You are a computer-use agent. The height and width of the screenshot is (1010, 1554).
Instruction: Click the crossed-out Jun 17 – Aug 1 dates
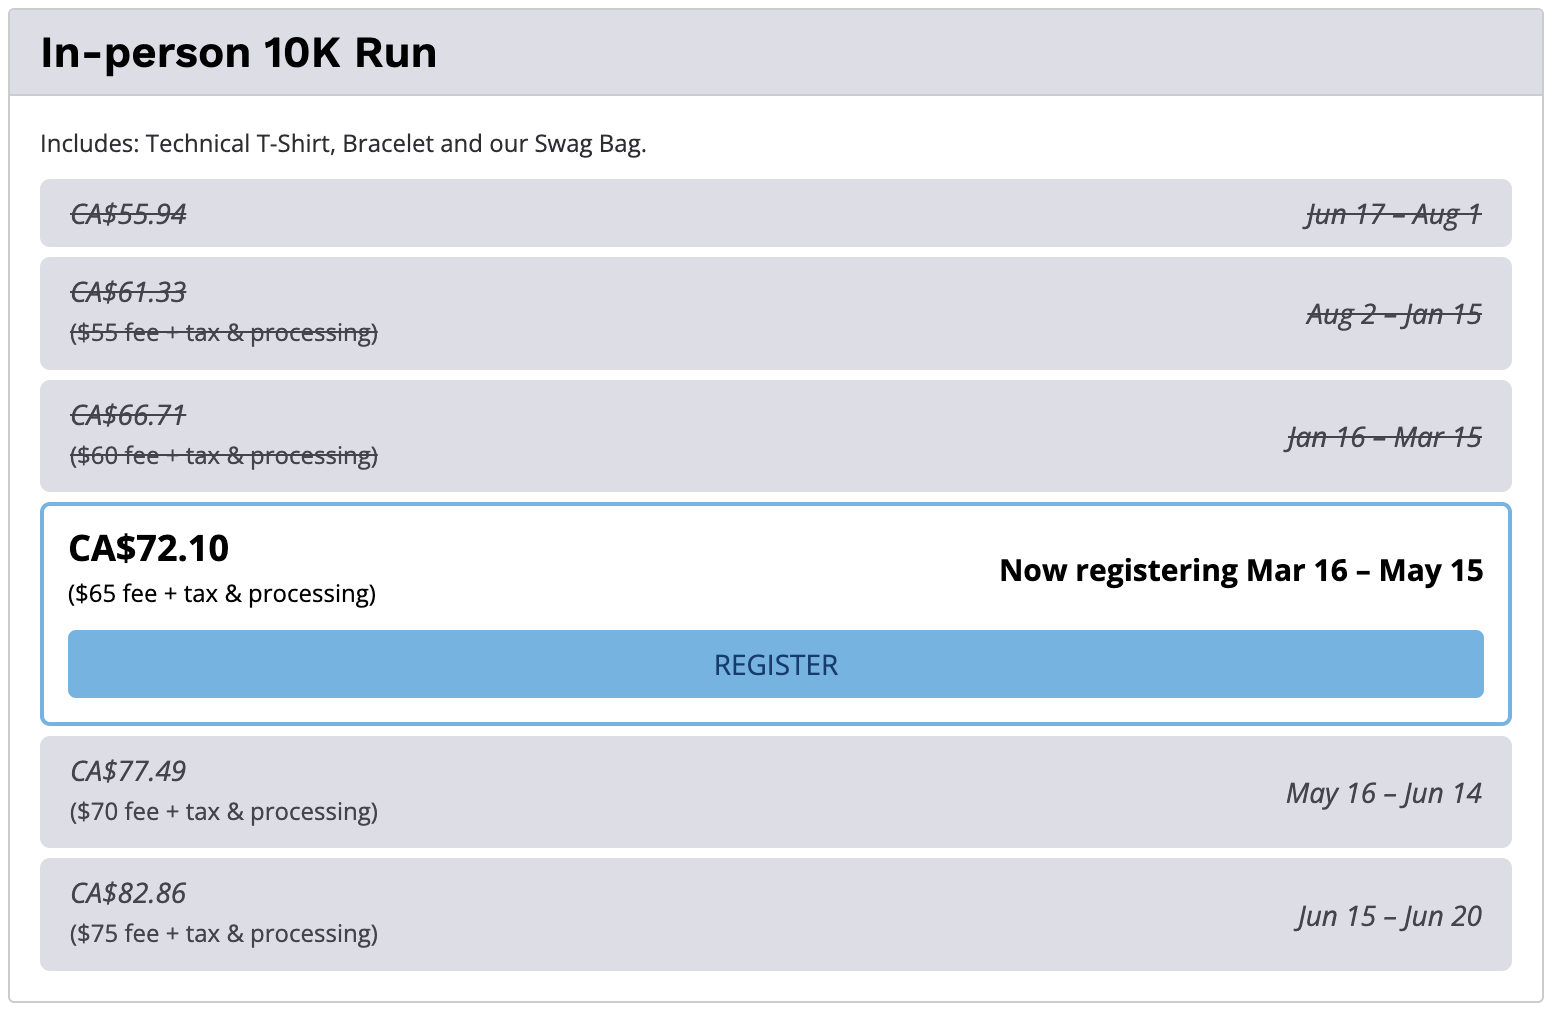point(1393,214)
